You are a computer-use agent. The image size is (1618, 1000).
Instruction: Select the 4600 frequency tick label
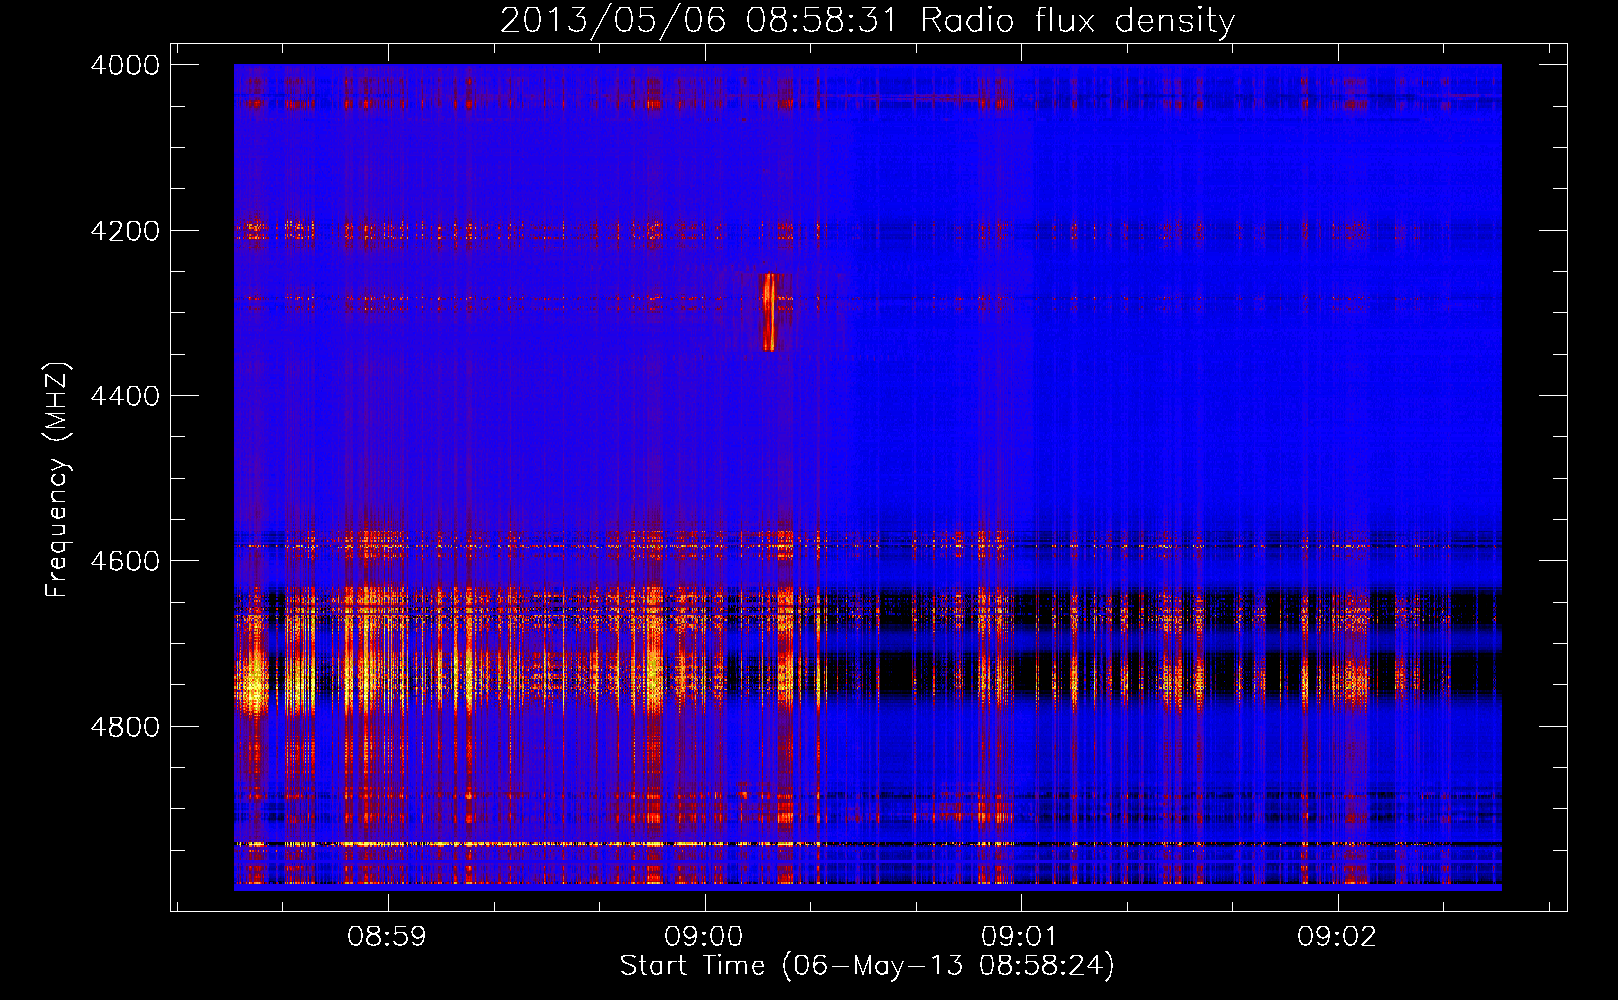pos(124,561)
